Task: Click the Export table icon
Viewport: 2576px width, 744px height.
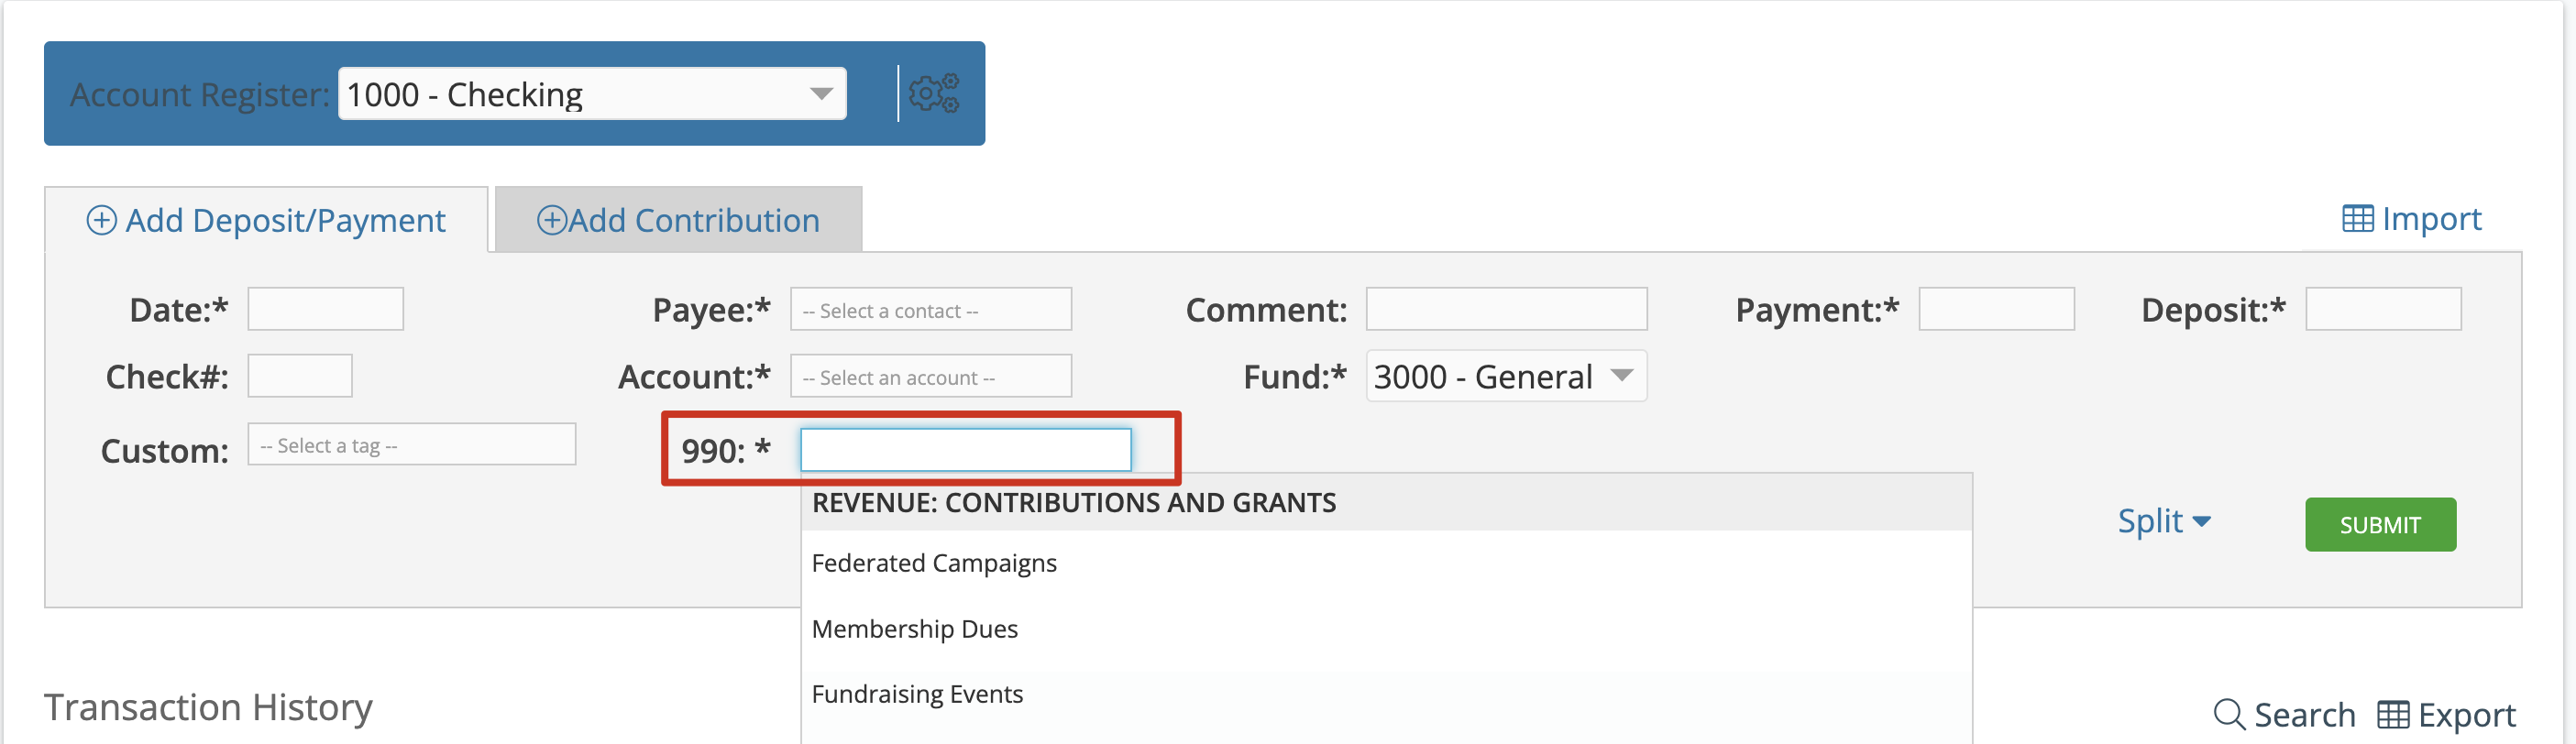Action: tap(2392, 714)
